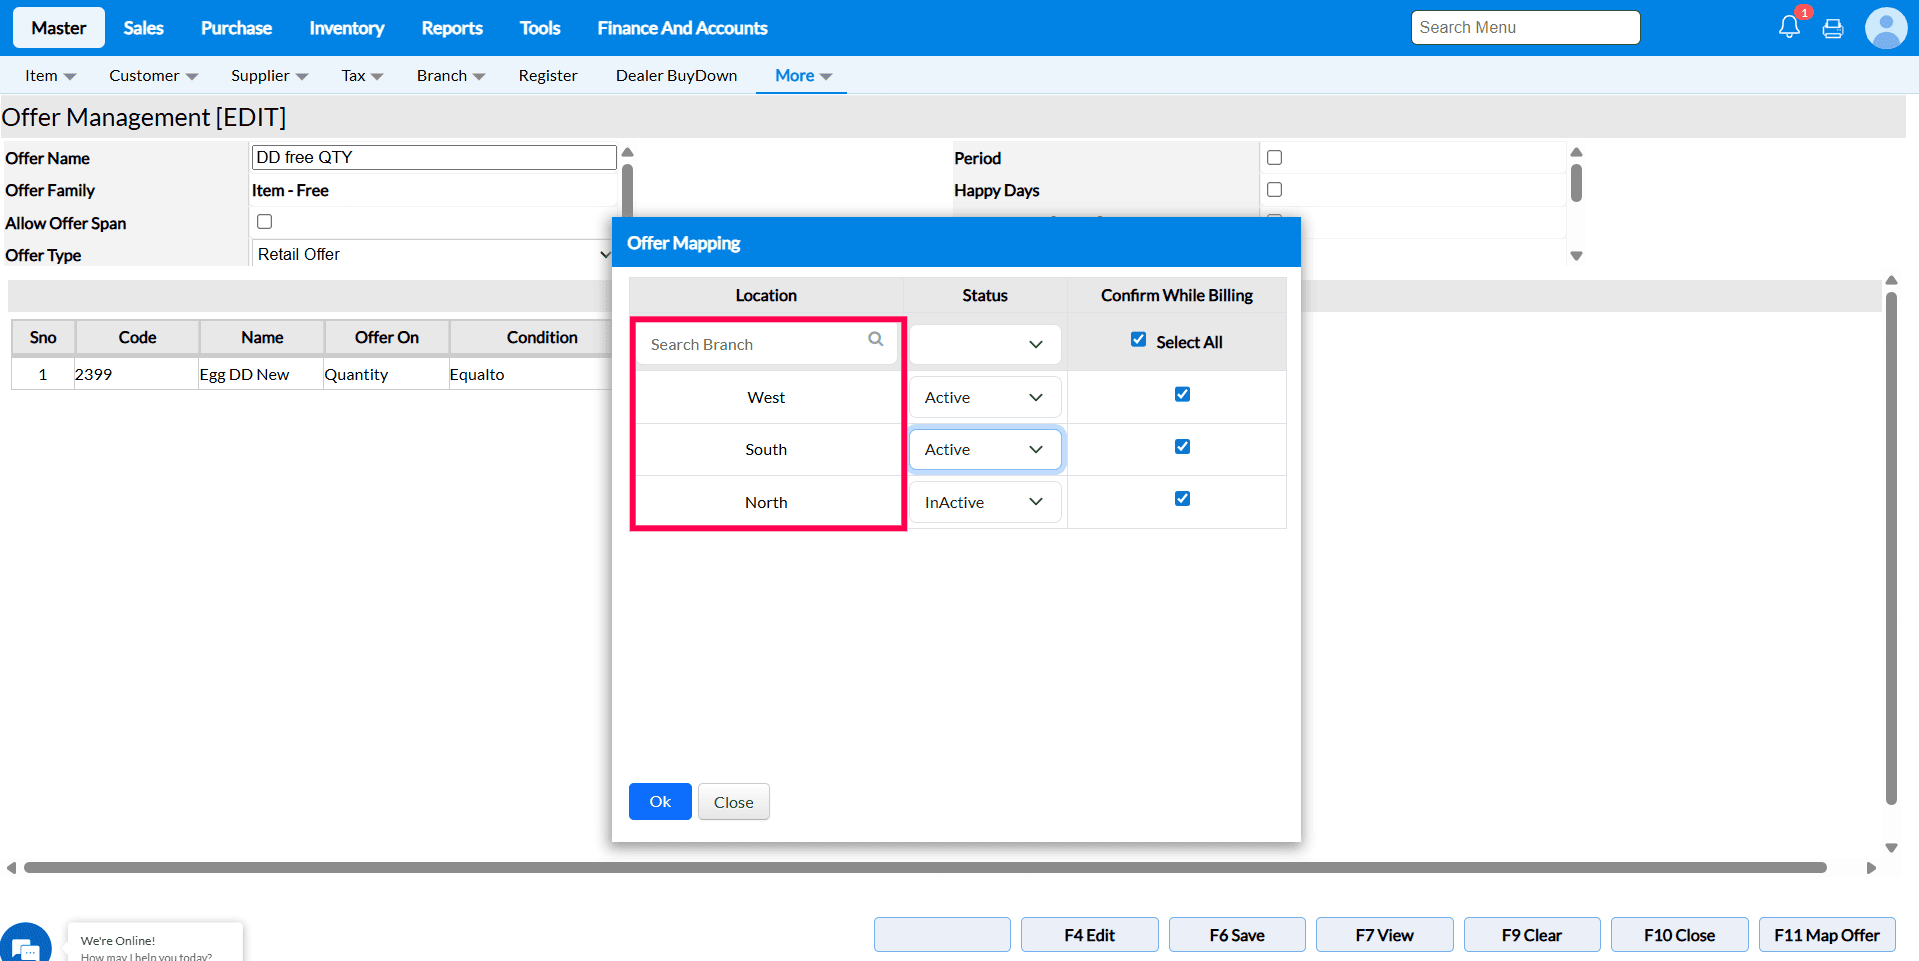This screenshot has height=961, width=1919.
Task: Enable the Allow Offer Span checkbox
Action: (264, 221)
